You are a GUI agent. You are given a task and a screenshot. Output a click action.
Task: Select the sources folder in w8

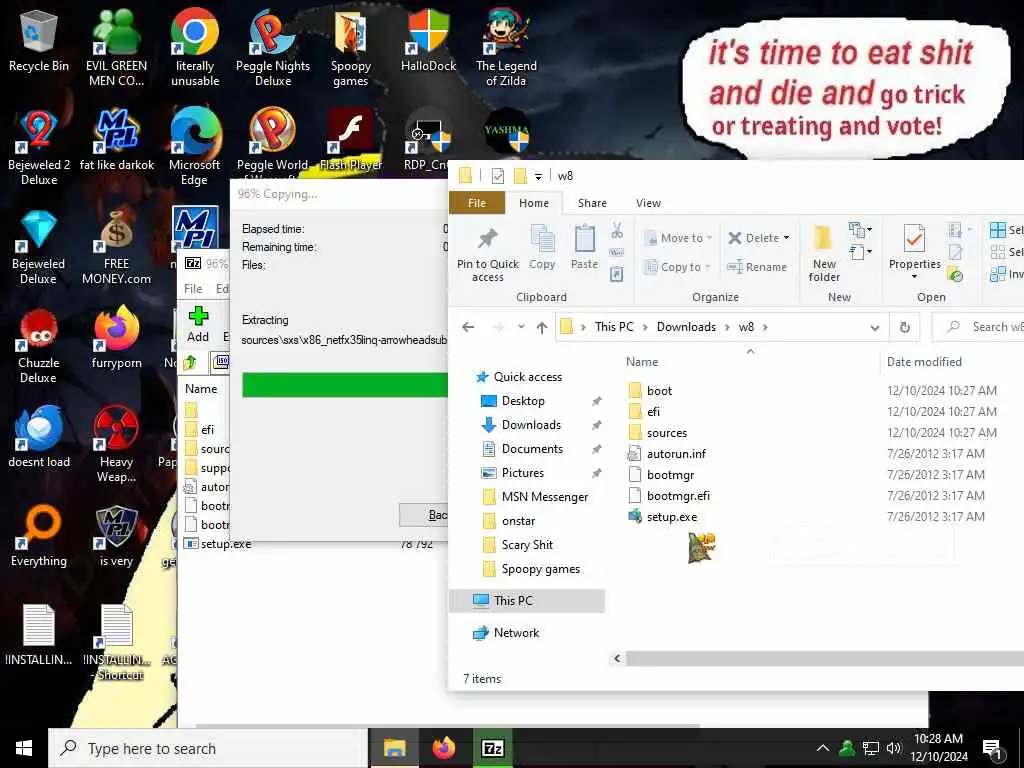coord(667,432)
